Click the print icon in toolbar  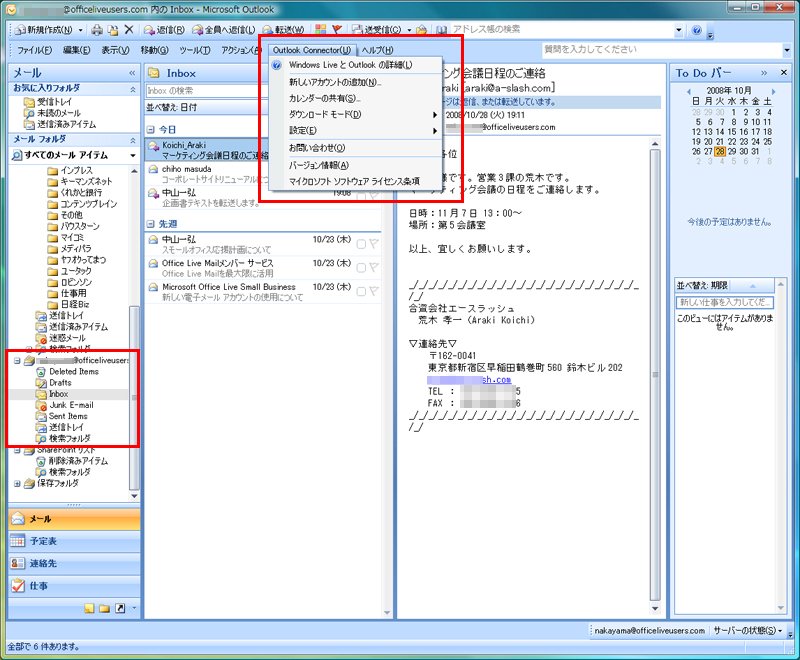pos(96,30)
